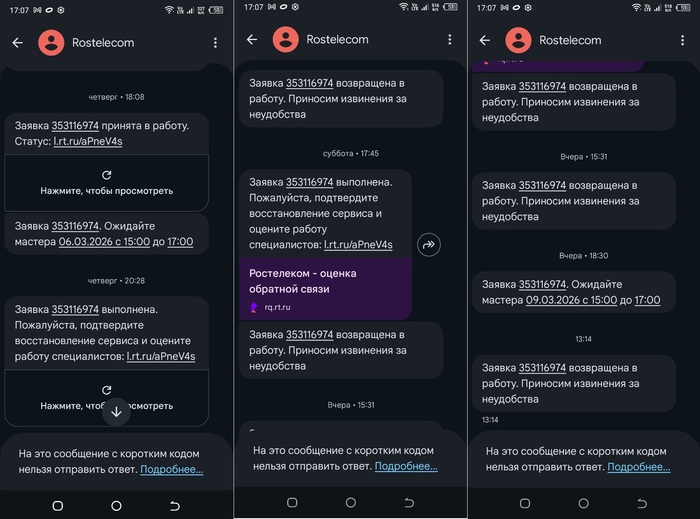Click "Подробнее..." in the left screenshot
The height and width of the screenshot is (519, 700).
171,469
